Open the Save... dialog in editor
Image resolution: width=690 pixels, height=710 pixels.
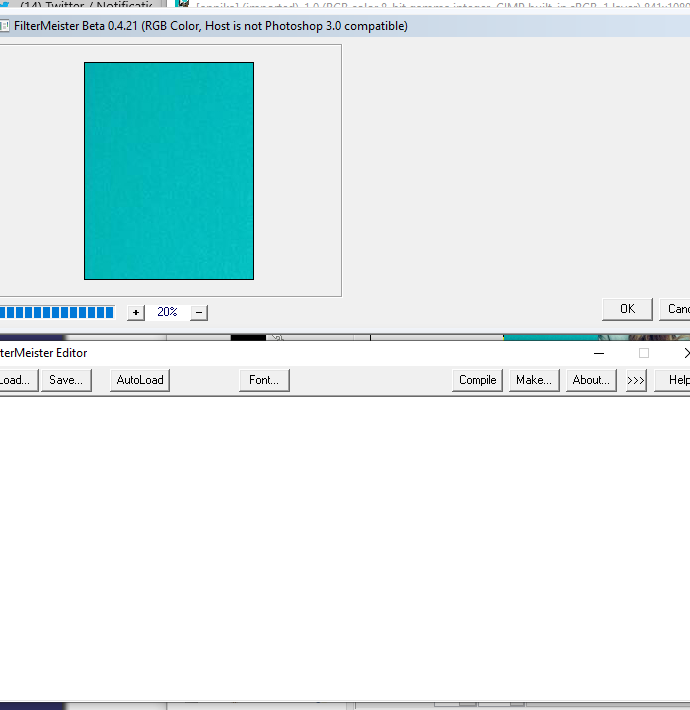point(66,380)
